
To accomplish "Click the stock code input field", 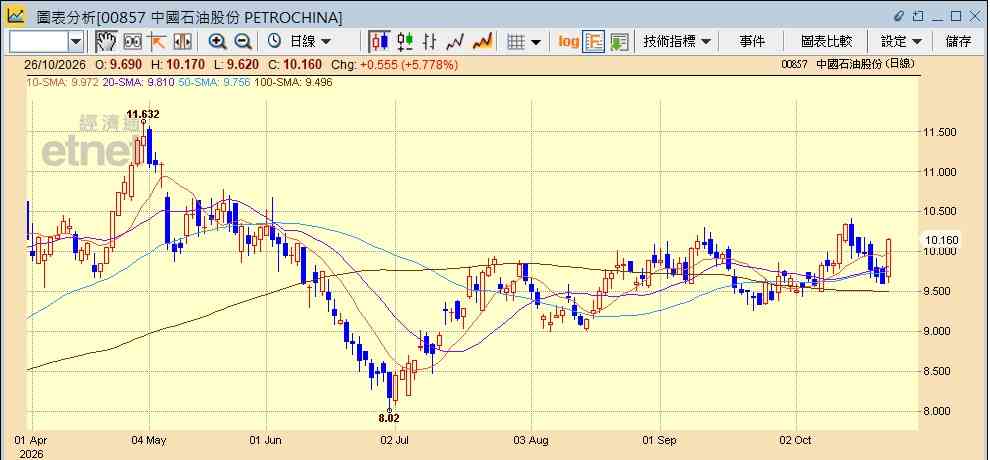I will pyautogui.click(x=38, y=42).
